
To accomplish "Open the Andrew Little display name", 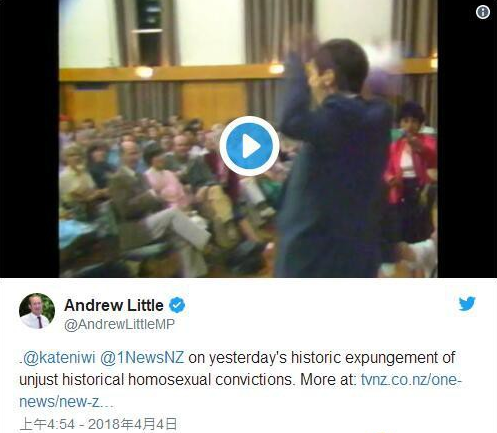I will click(114, 305).
